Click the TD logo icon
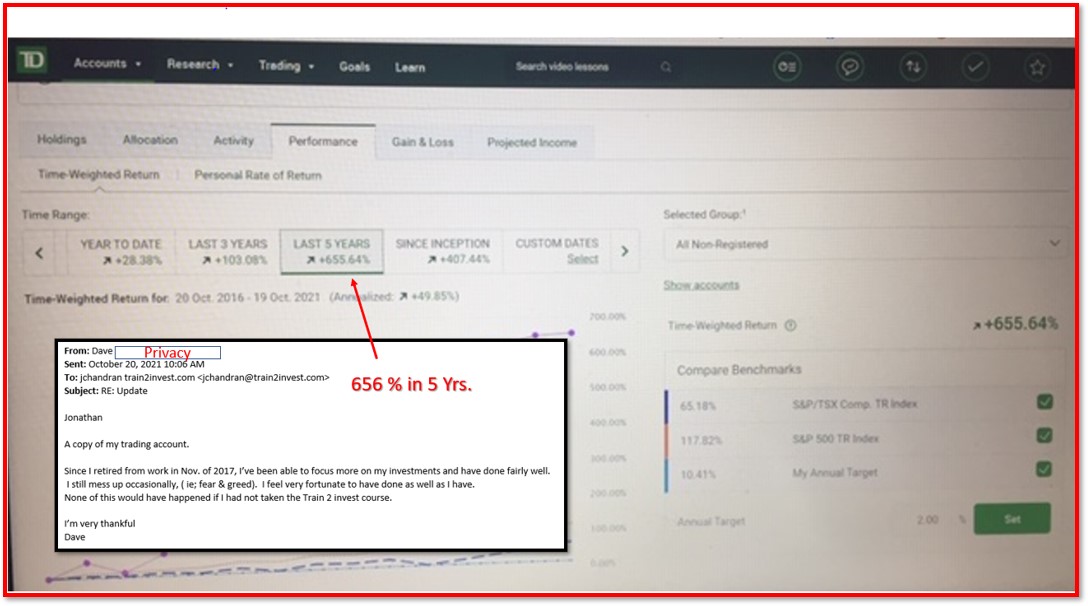Screen dimensions: 1088x606 (x=32, y=62)
